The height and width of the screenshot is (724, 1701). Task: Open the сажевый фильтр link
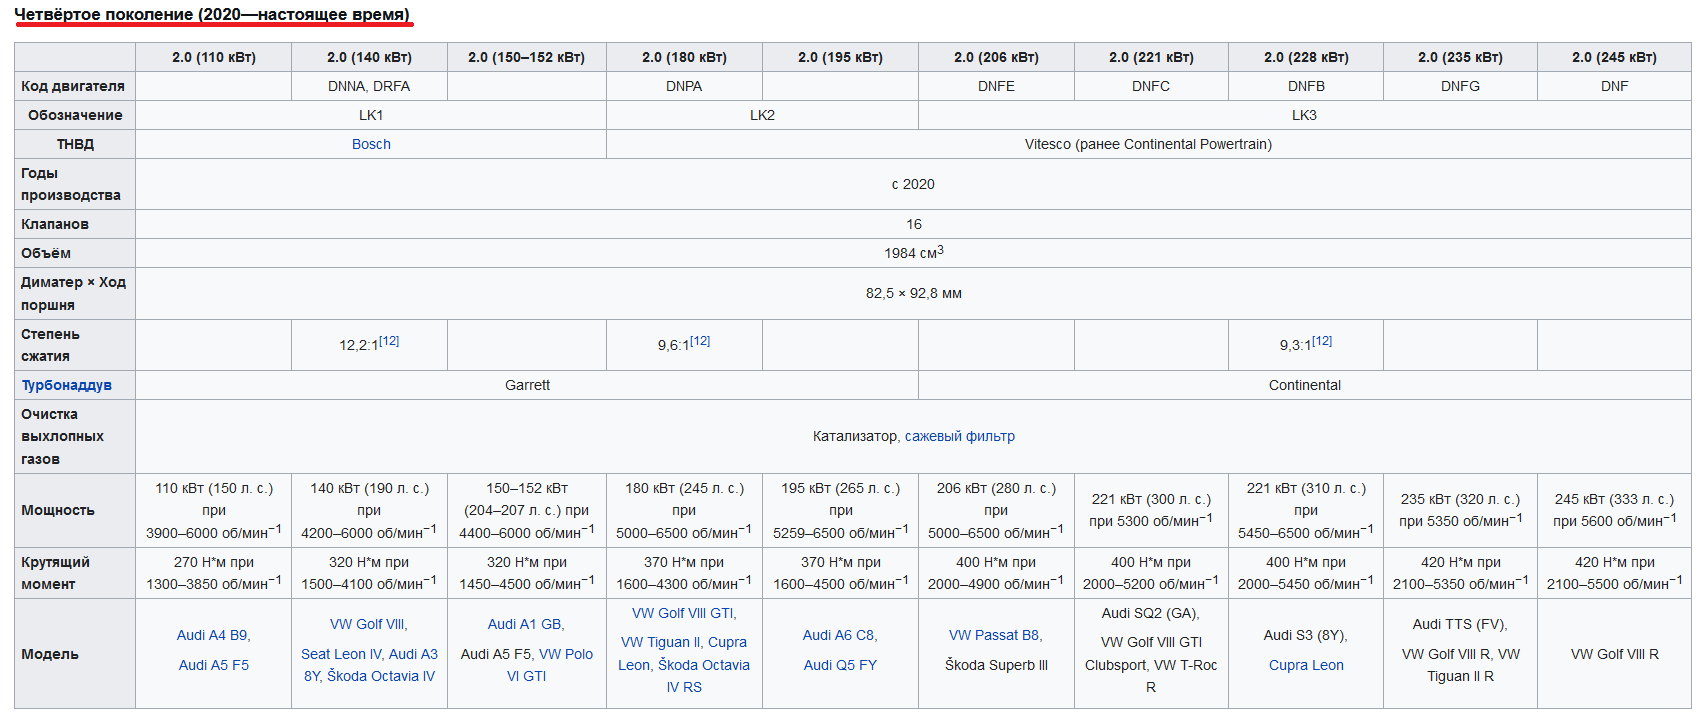[960, 436]
